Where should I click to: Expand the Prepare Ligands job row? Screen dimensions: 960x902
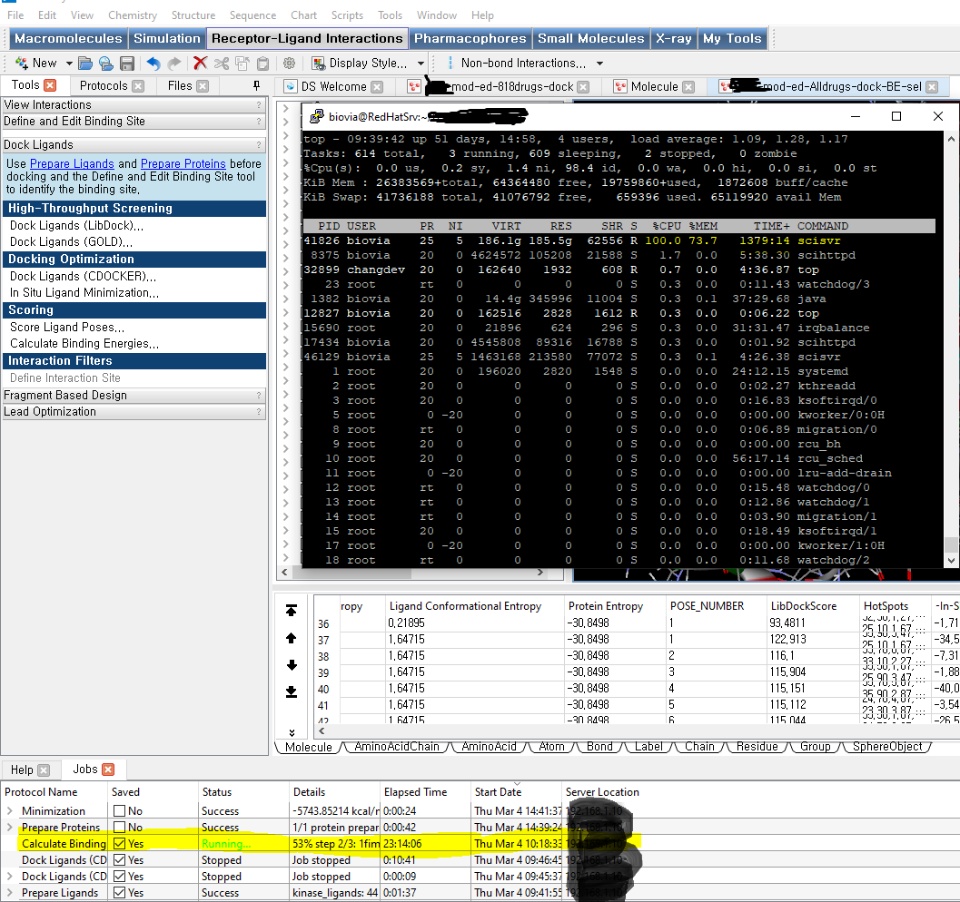(x=9, y=893)
